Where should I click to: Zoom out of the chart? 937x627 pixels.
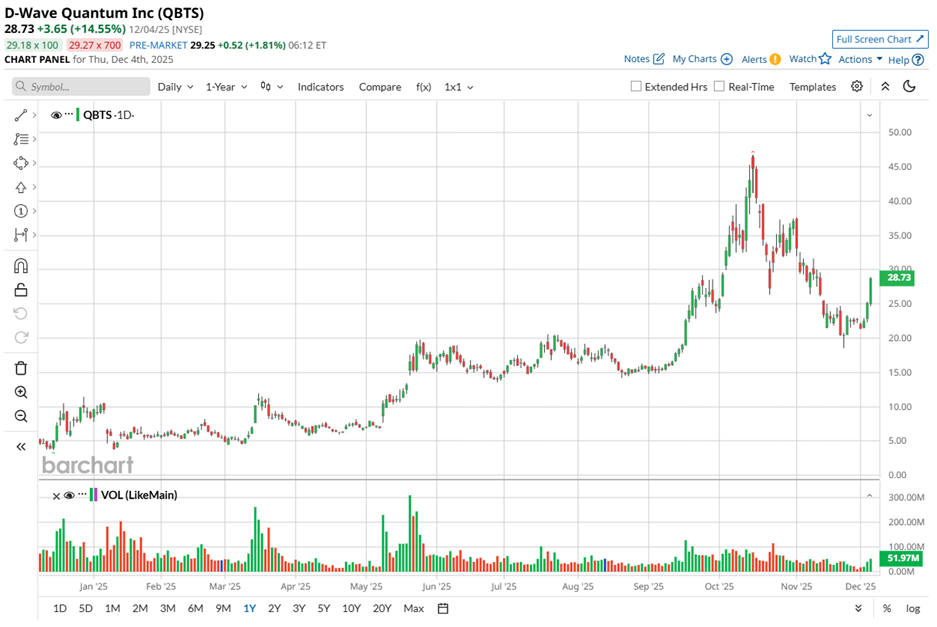pos(21,416)
